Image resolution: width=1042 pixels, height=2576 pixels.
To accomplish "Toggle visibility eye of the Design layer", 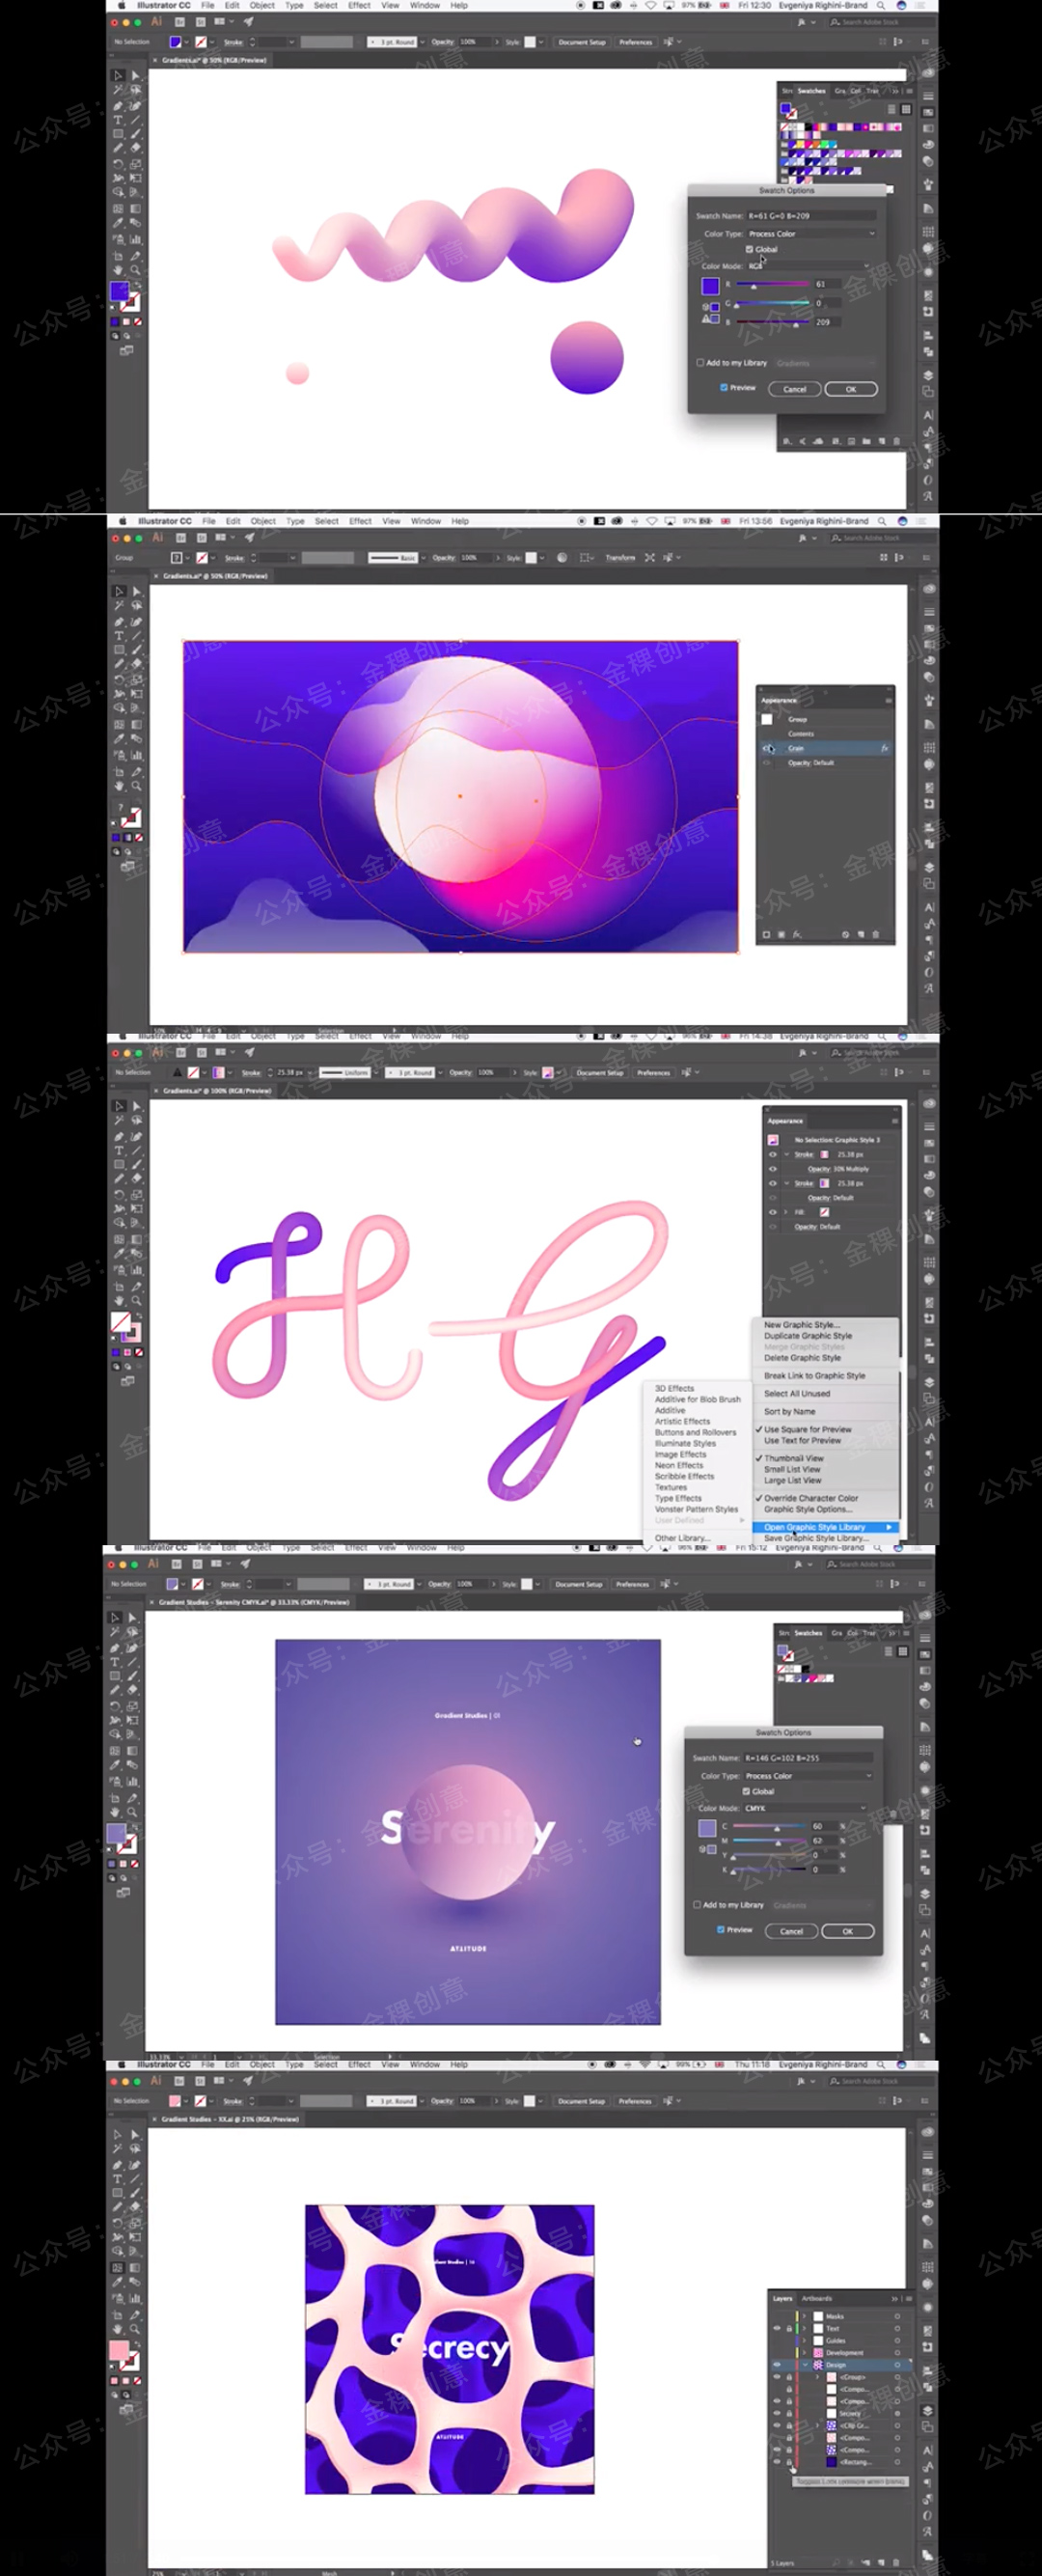I will pos(777,2365).
